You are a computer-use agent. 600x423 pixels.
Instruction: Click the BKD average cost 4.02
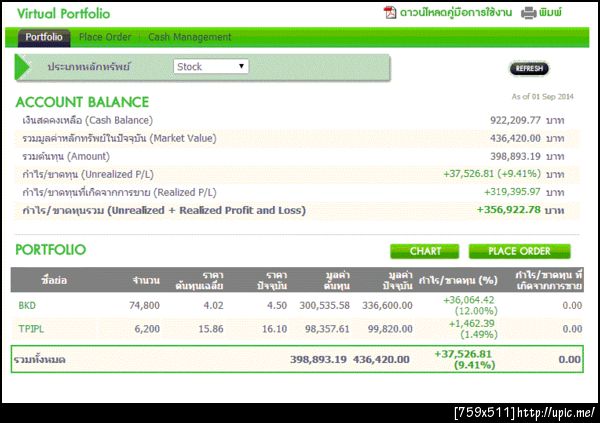click(213, 305)
